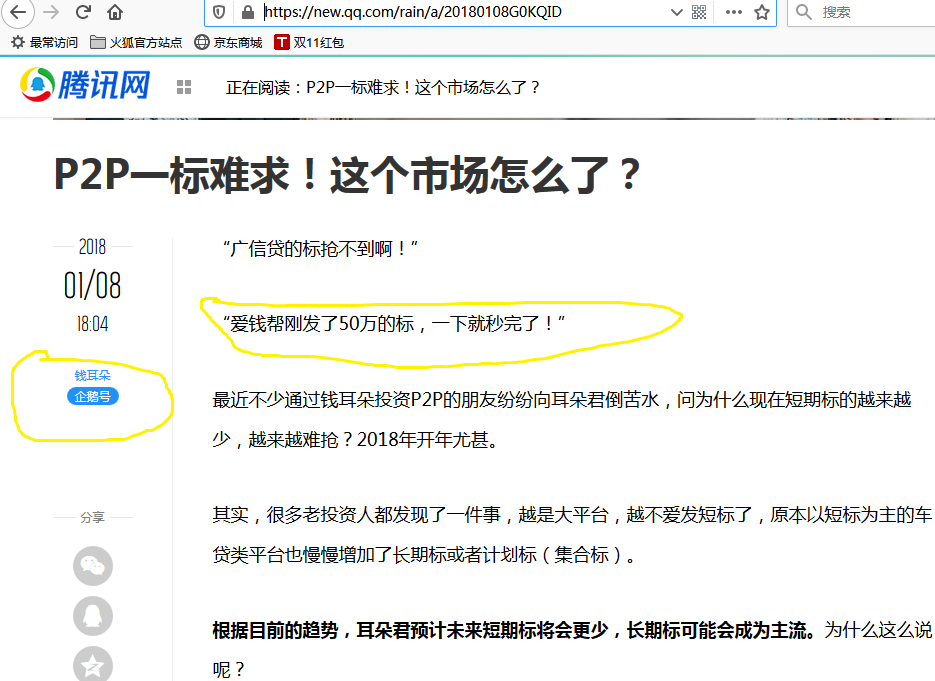Click the padlock site security icon
Image resolution: width=935 pixels, height=681 pixels.
tap(247, 12)
